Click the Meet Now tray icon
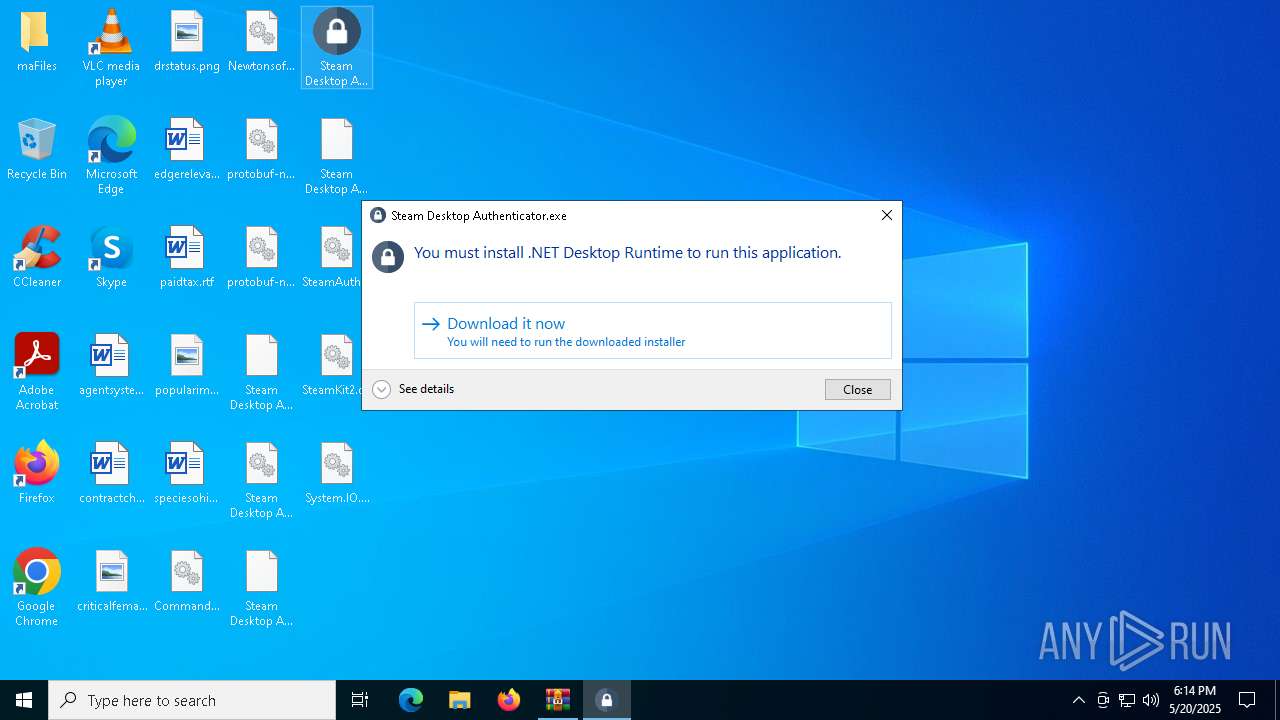 (x=1103, y=700)
